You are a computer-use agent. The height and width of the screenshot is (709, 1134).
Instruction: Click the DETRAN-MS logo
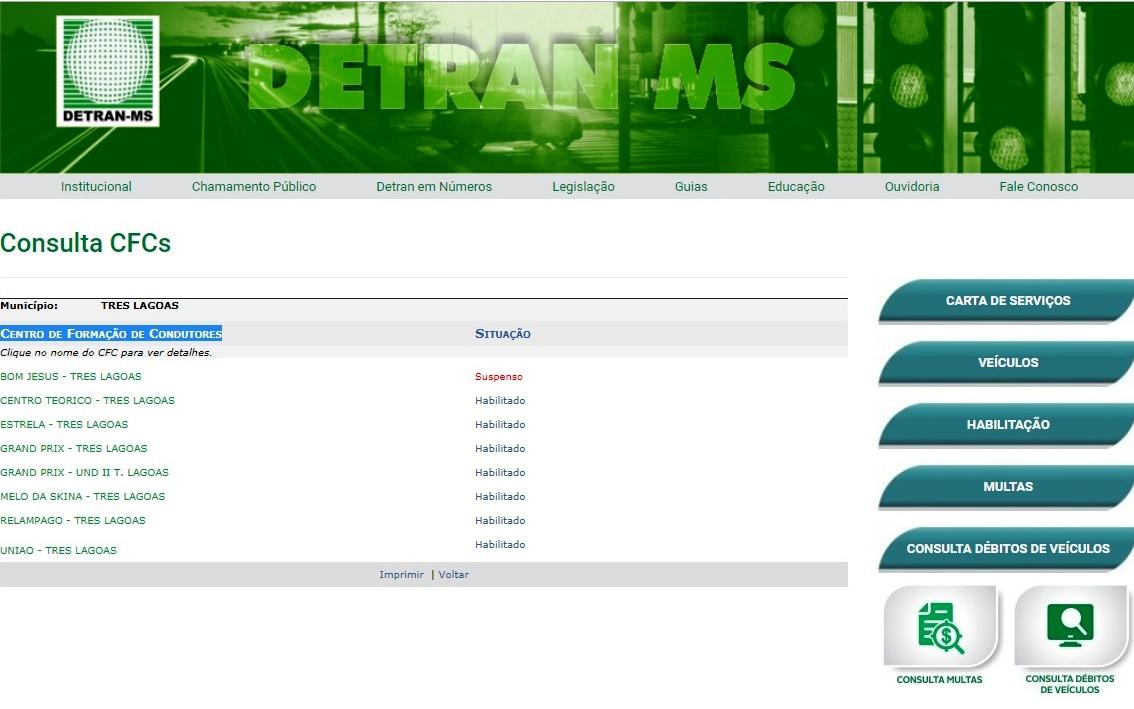tap(108, 71)
